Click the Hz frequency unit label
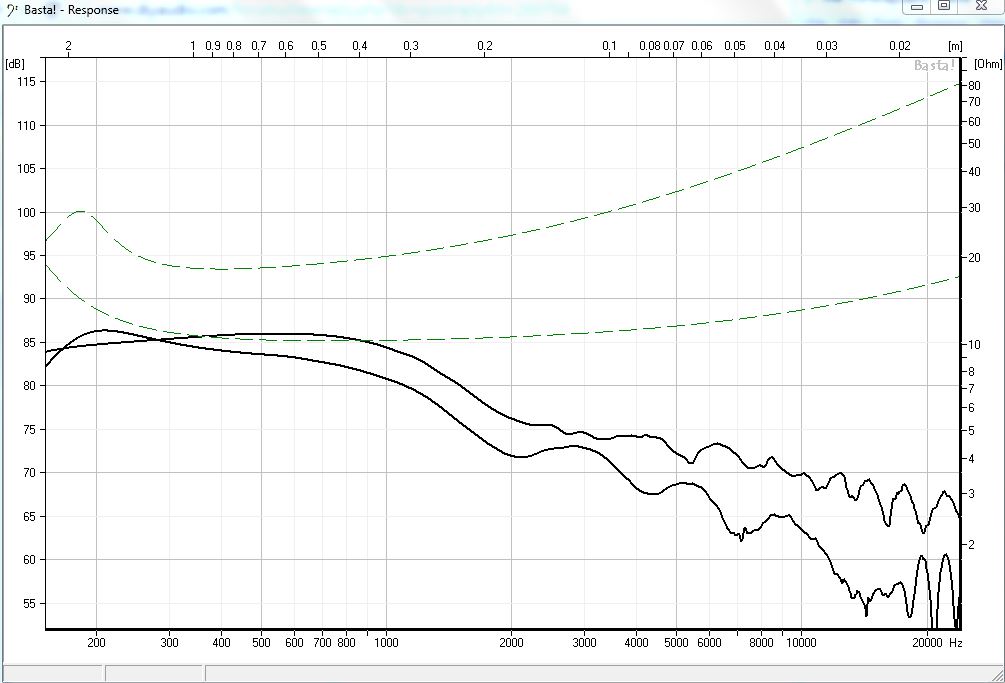Viewport: 1005px width, 683px height. pos(955,642)
